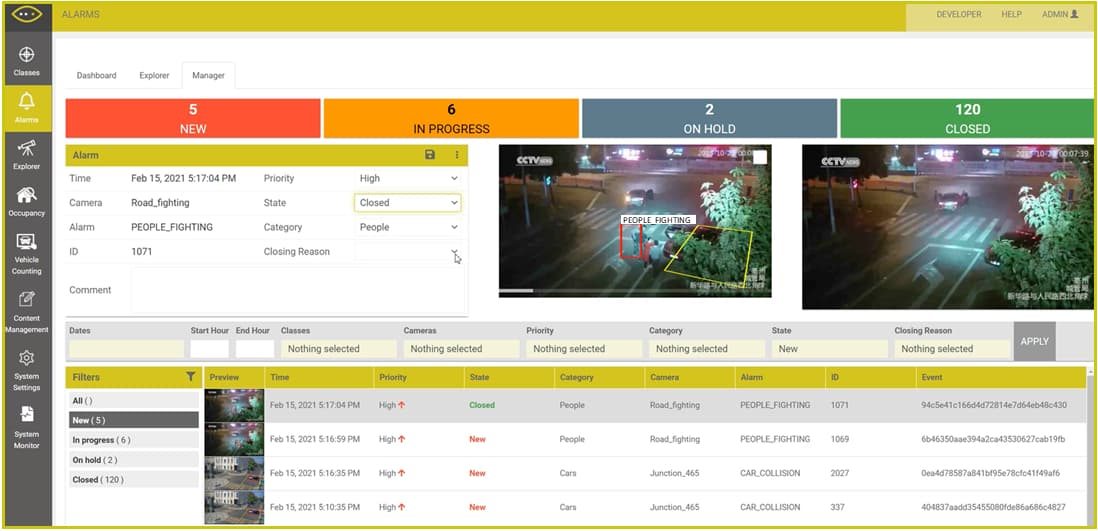
Task: Open preview thumbnail for alarm ID 1069
Action: click(x=235, y=439)
